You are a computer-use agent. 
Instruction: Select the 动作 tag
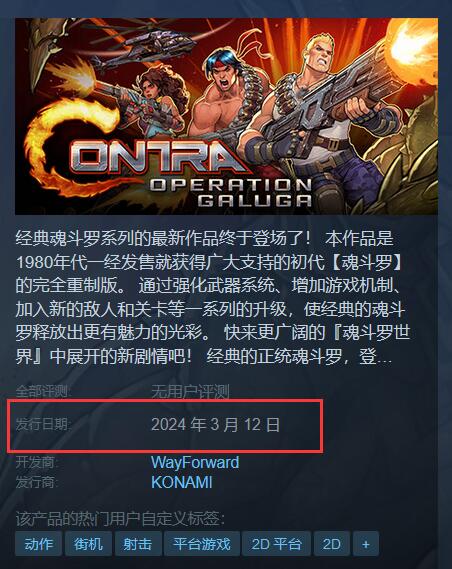tap(38, 544)
